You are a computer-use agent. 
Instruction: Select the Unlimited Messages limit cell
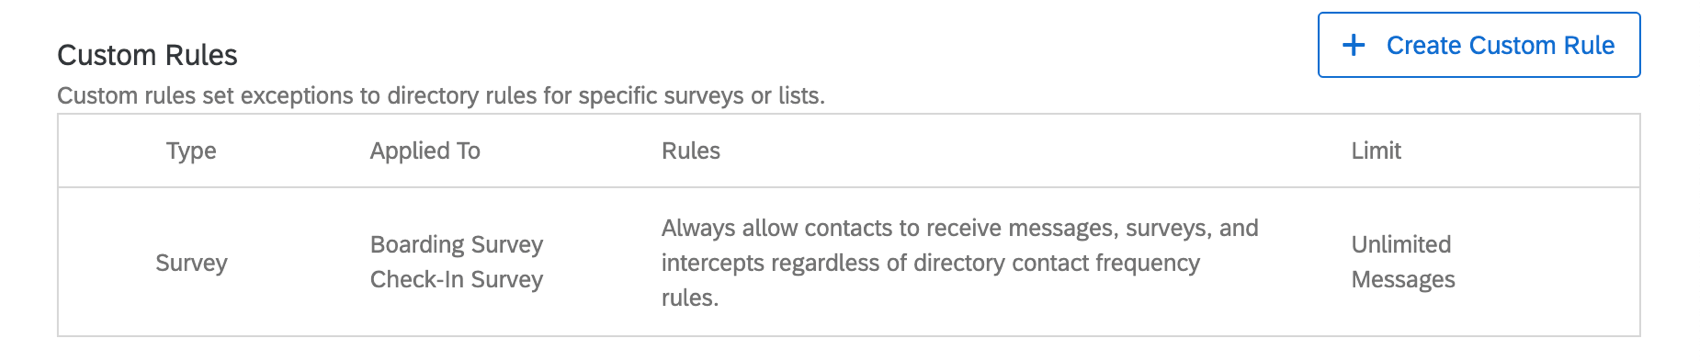1403,262
